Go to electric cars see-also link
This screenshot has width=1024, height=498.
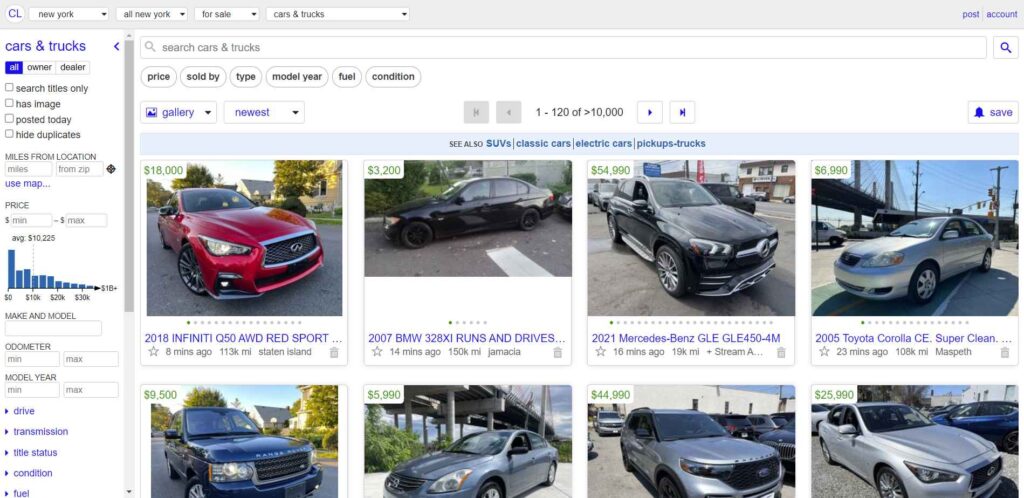[603, 144]
